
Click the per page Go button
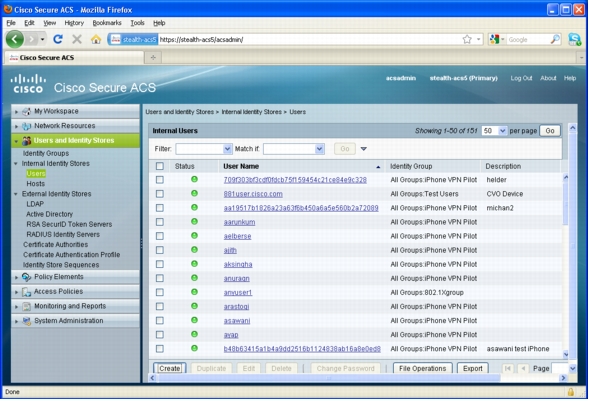click(x=550, y=131)
